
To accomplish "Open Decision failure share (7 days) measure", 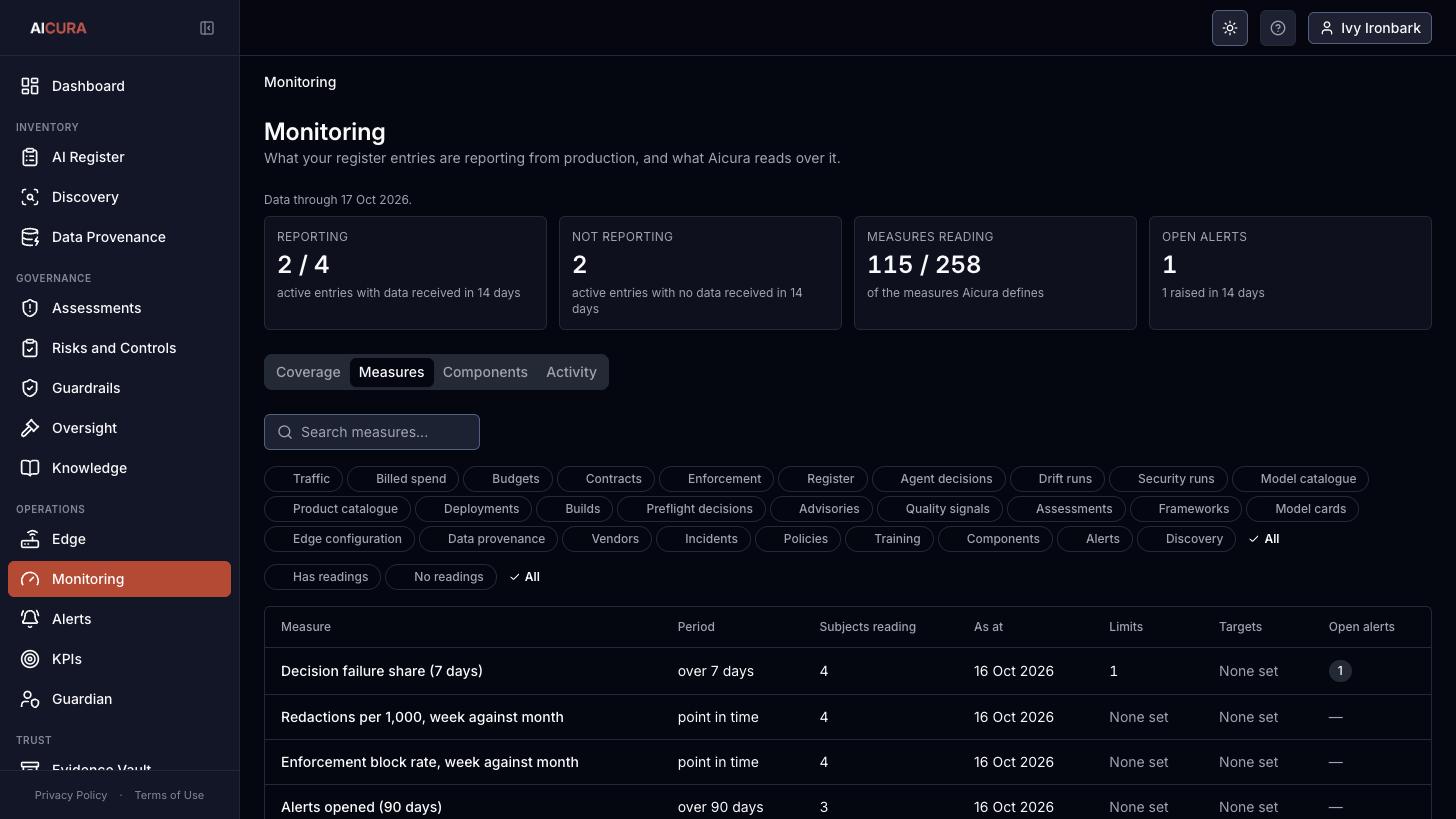I will point(382,671).
